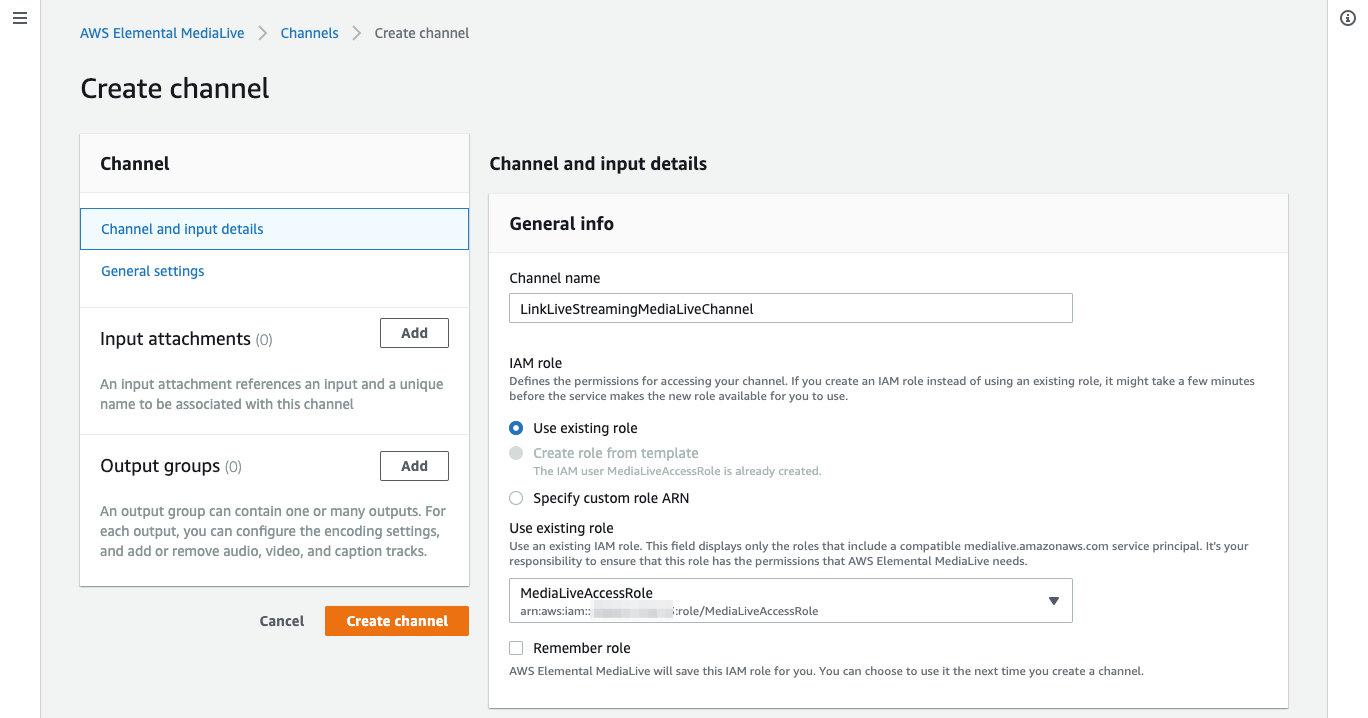
Task: Open AWS Elemental MediaLive breadcrumb link
Action: 161,32
